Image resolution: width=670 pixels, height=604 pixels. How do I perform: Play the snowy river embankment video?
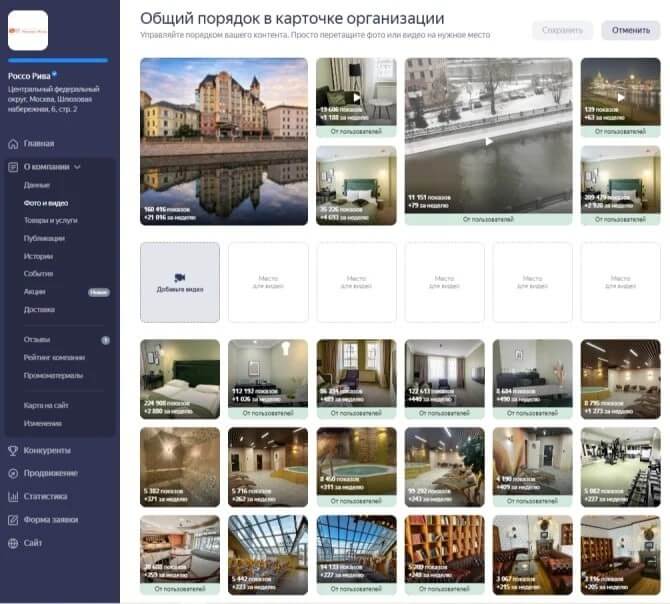[x=489, y=141]
